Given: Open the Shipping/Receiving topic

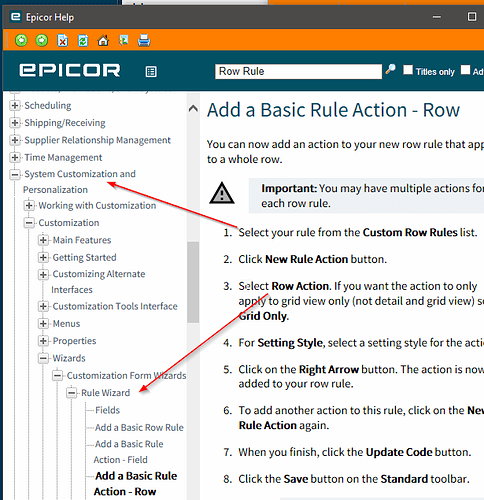Looking at the screenshot, I should [x=65, y=123].
